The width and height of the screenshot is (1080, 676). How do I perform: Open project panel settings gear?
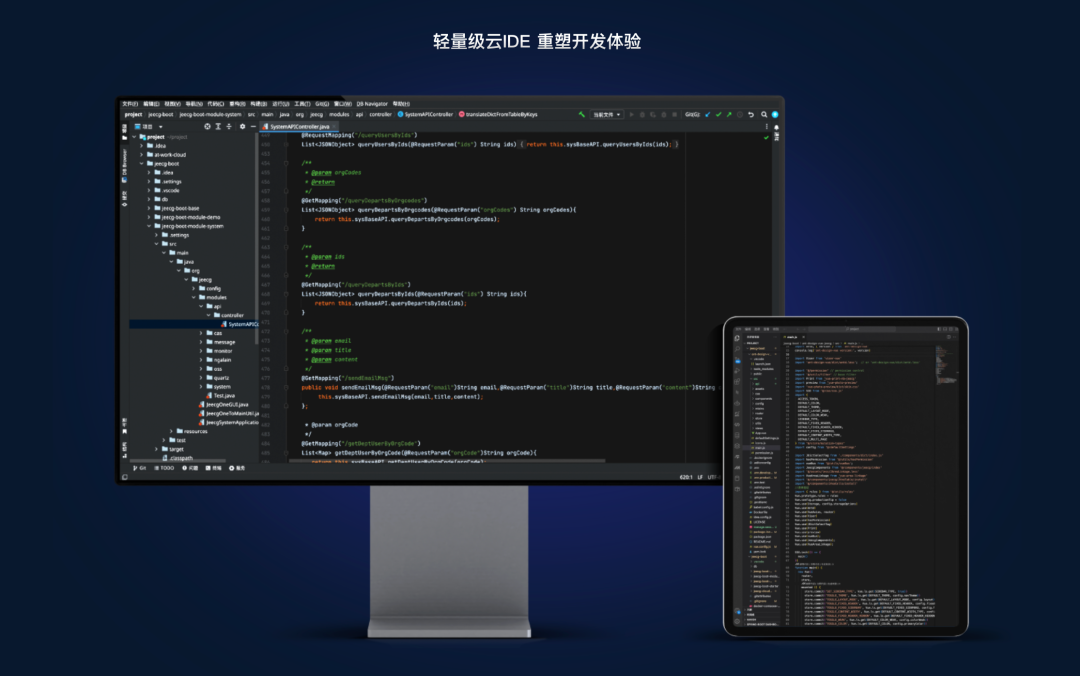[242, 127]
